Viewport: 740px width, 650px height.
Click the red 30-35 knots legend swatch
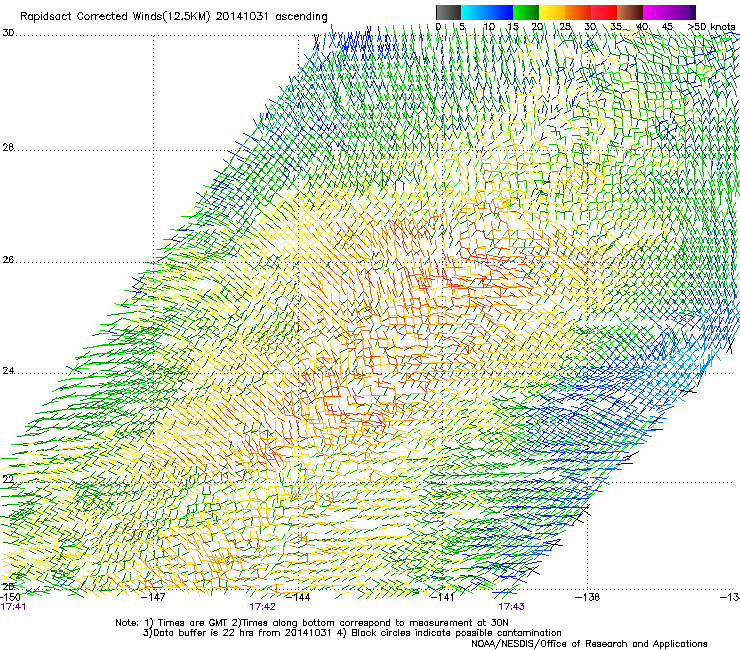click(x=604, y=12)
